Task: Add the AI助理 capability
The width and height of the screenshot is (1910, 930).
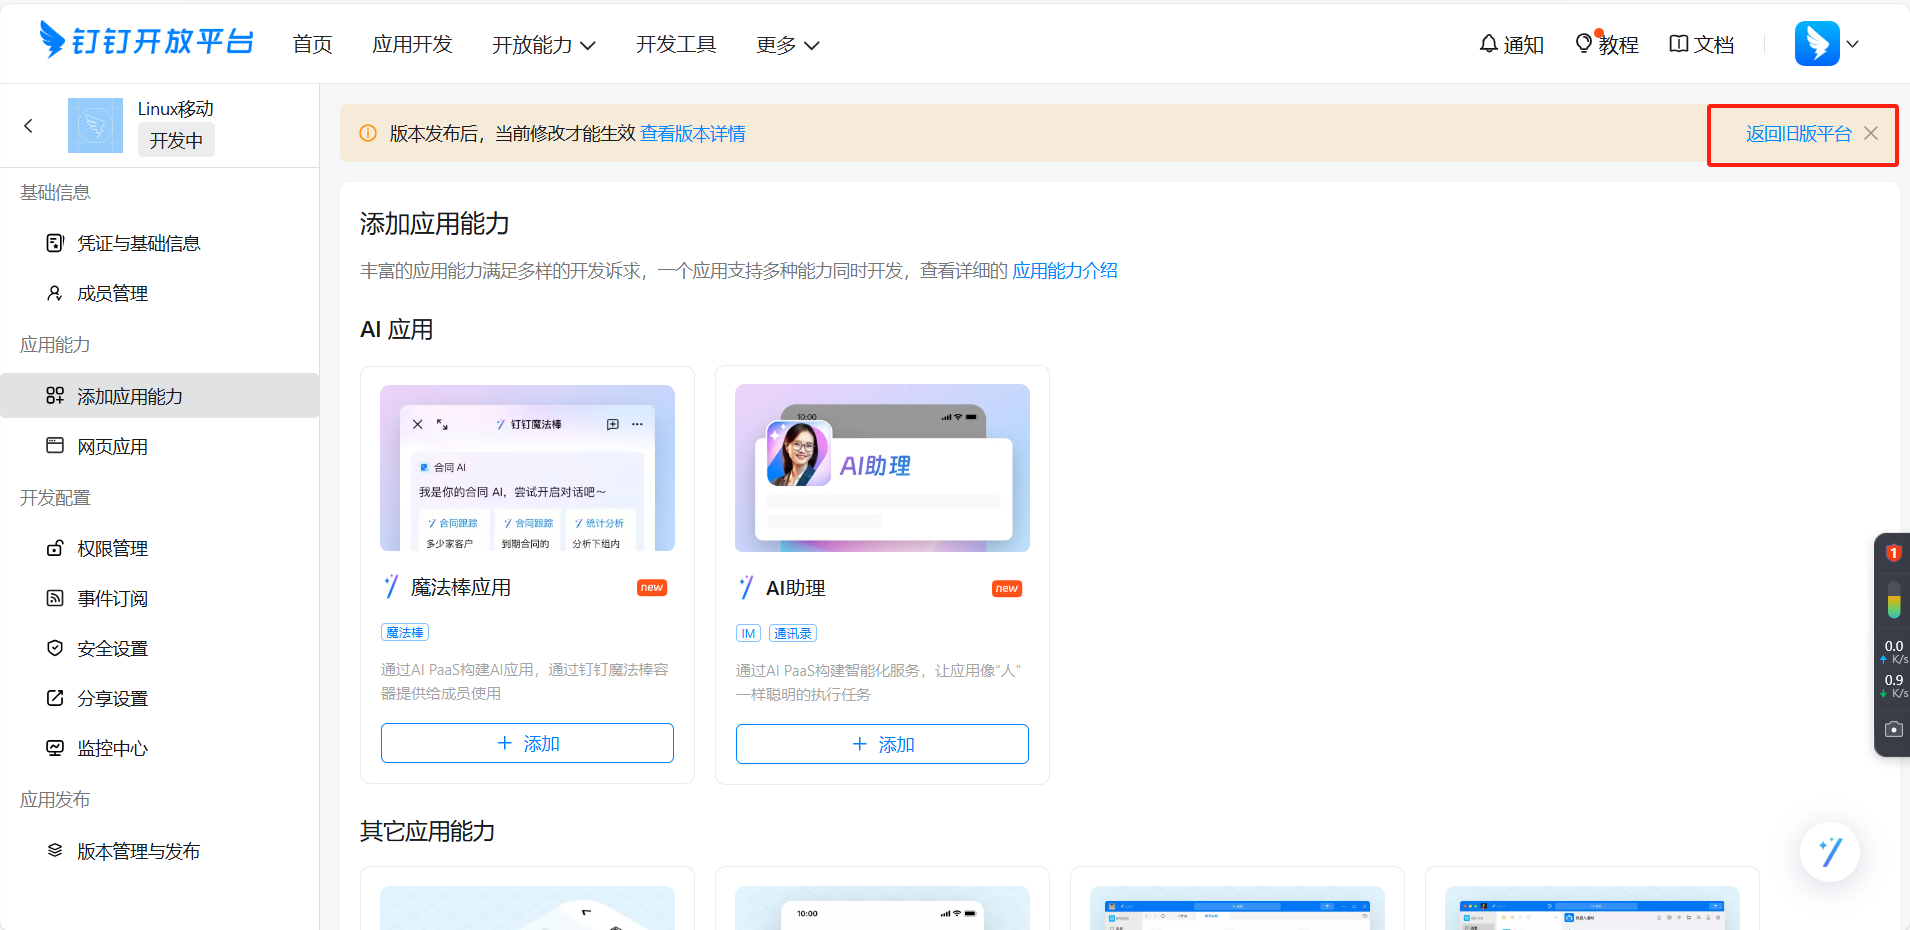Action: point(882,744)
